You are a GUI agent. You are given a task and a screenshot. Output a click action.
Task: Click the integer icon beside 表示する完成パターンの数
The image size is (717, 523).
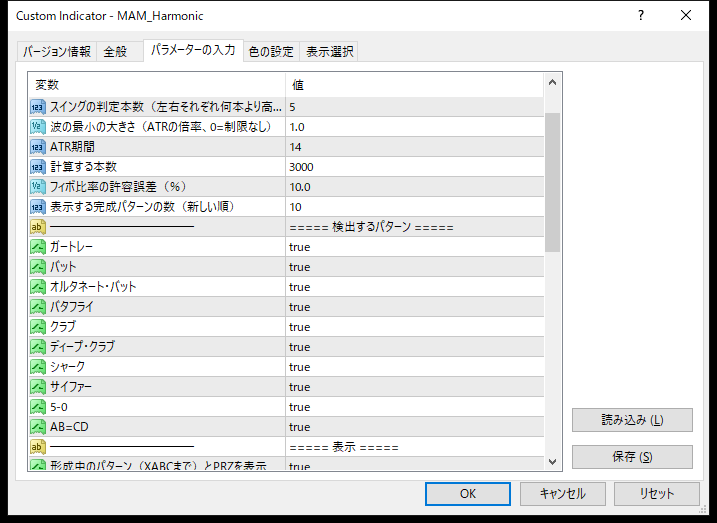coord(38,207)
